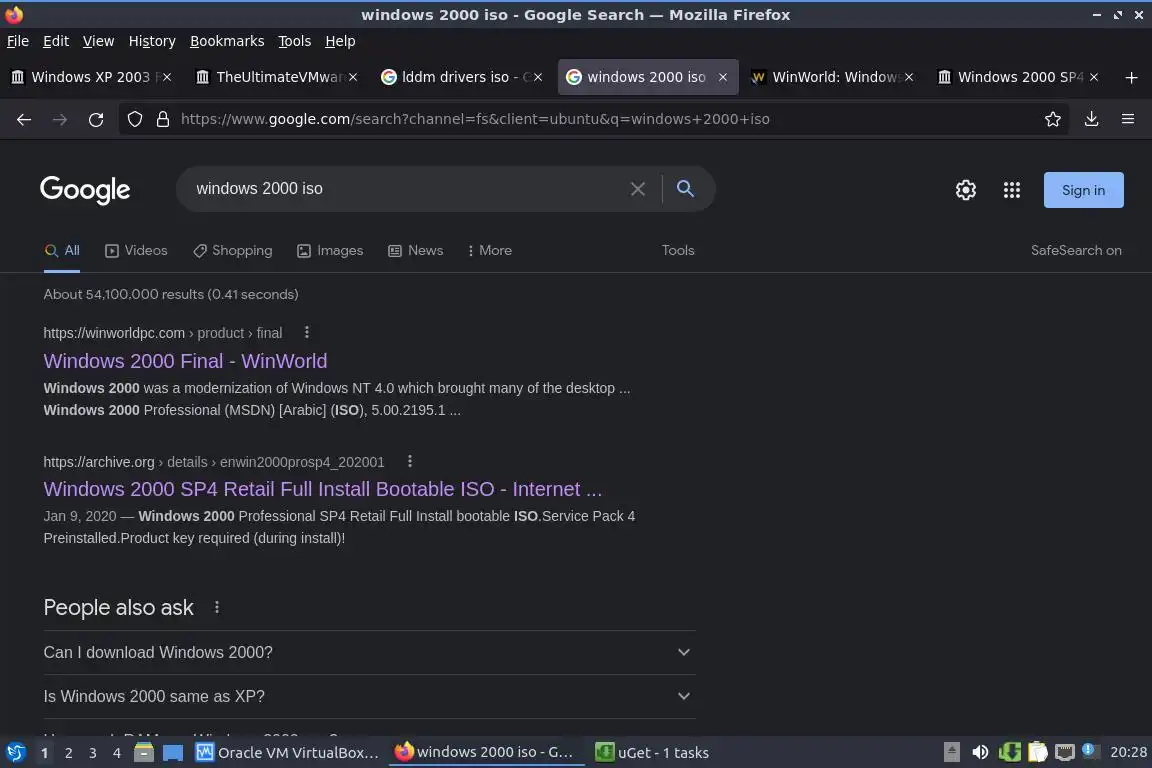1152x768 pixels.
Task: Click the clipboard tray icon
Action: pyautogui.click(x=1037, y=753)
